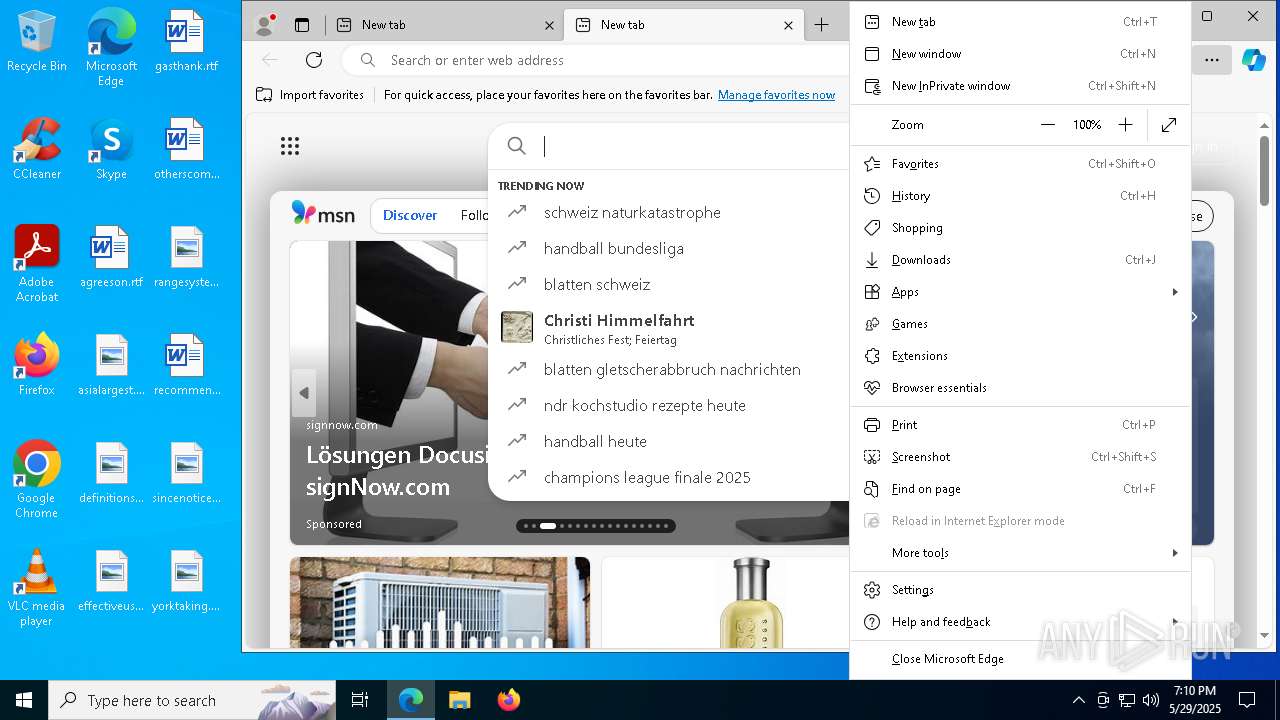Select Recycle Bin desktop icon
Viewport: 1280px width, 720px height.
[37, 41]
